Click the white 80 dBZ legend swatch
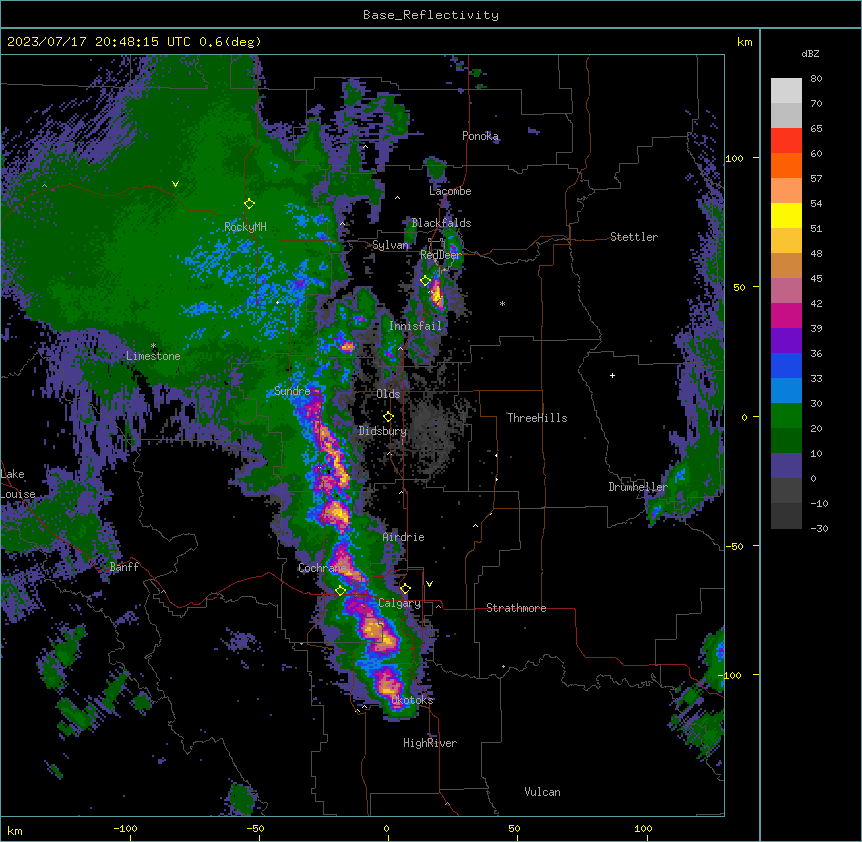Screen dimensions: 862x842 point(786,91)
